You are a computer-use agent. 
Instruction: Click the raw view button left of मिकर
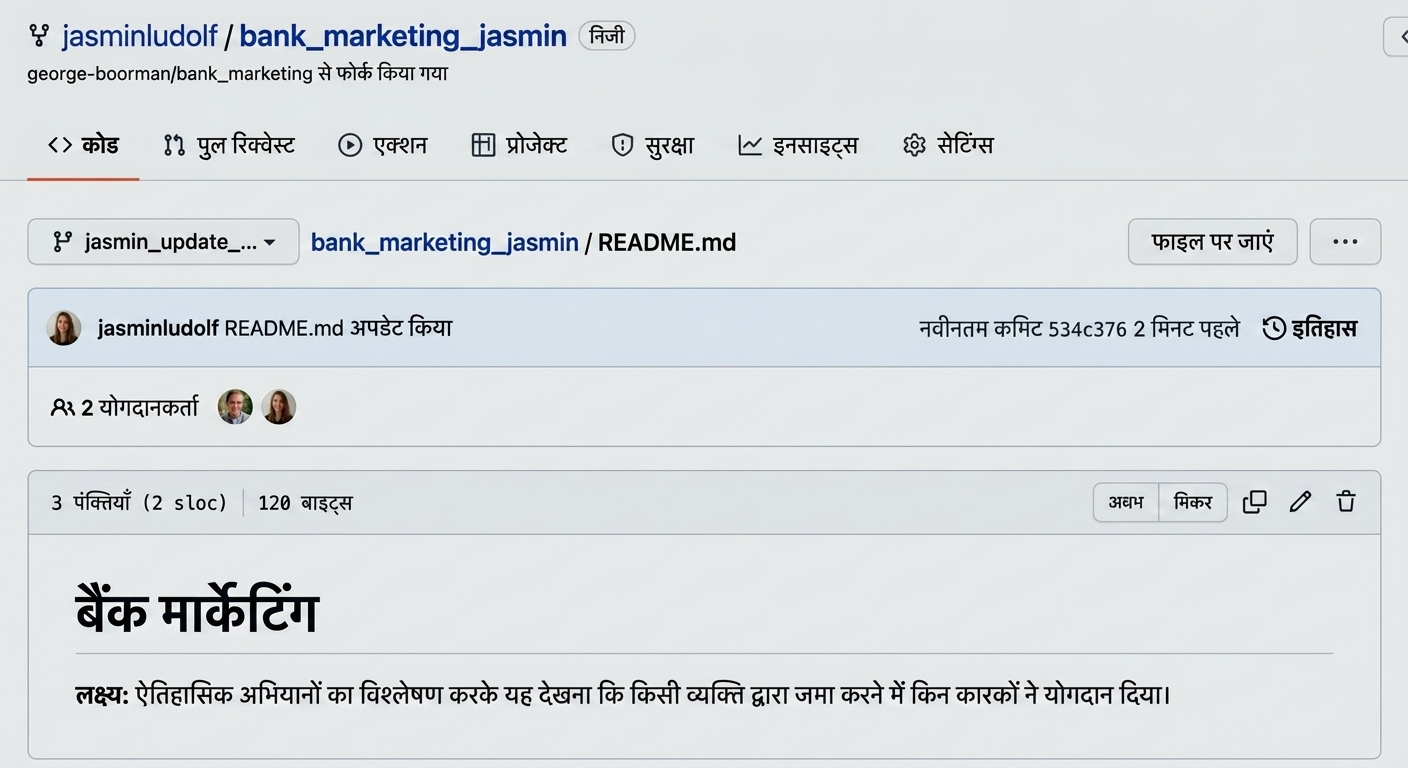pyautogui.click(x=1126, y=502)
